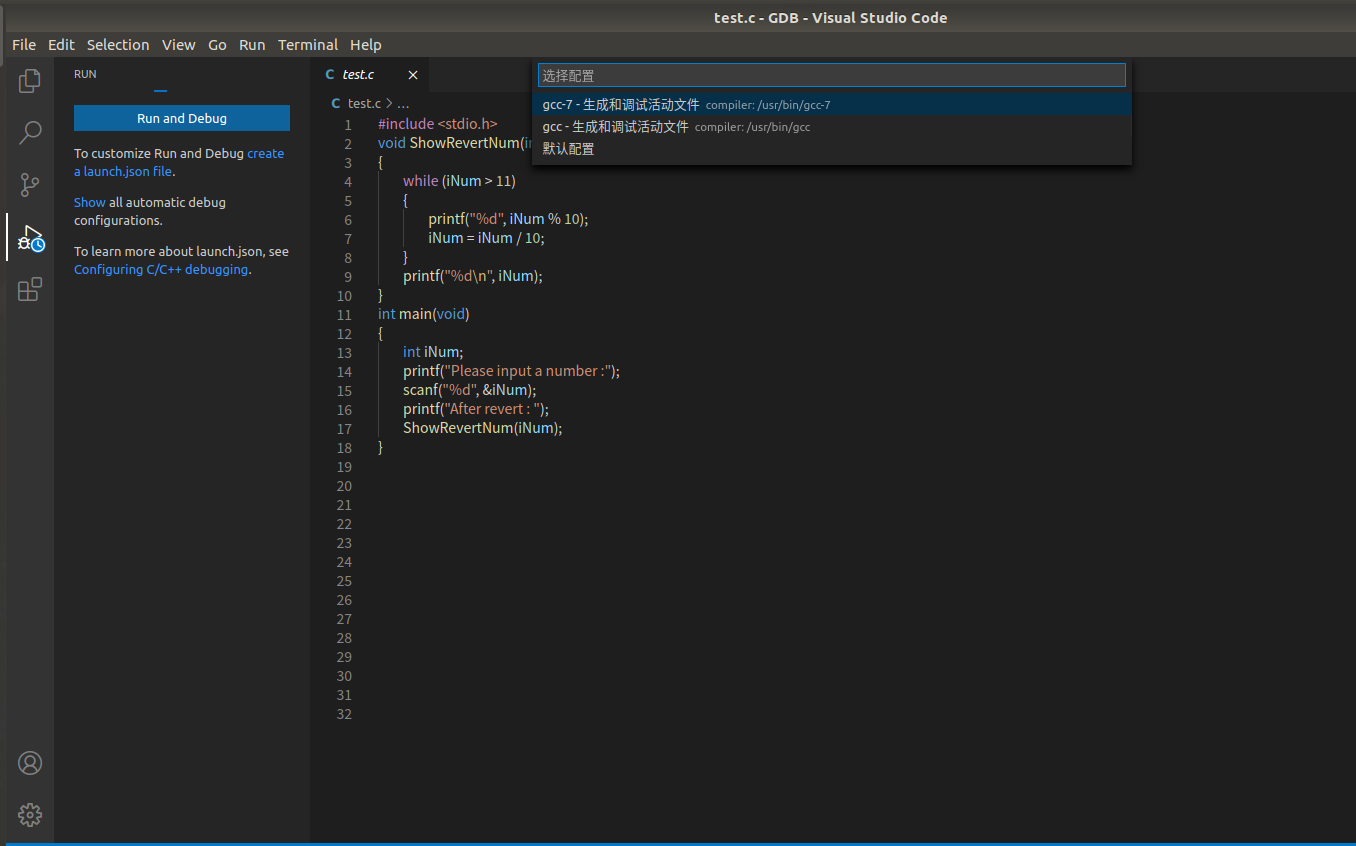Open the Search view icon

(30, 132)
